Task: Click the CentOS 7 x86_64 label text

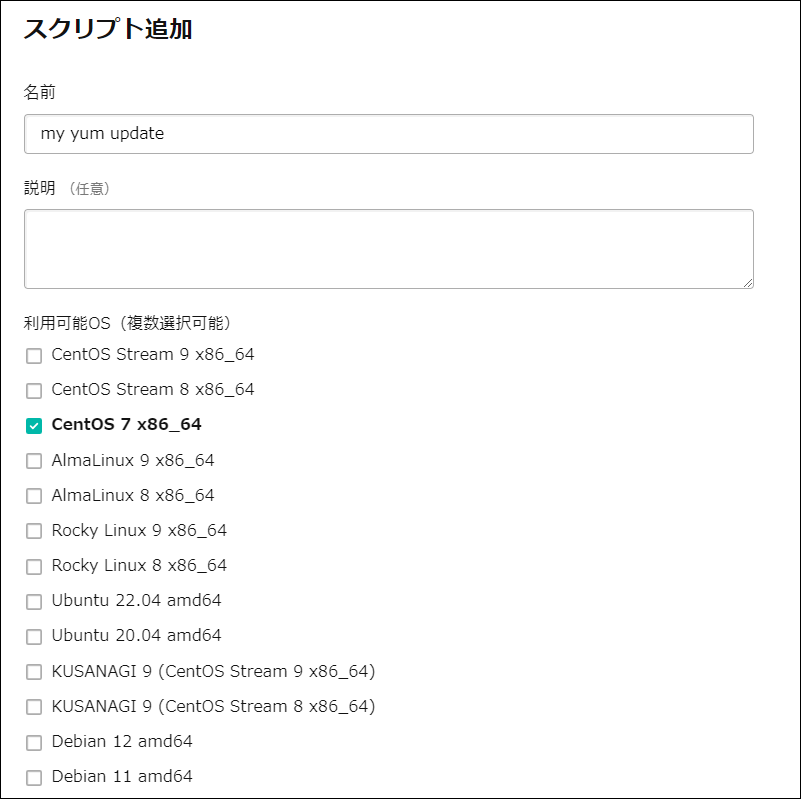Action: coord(126,424)
